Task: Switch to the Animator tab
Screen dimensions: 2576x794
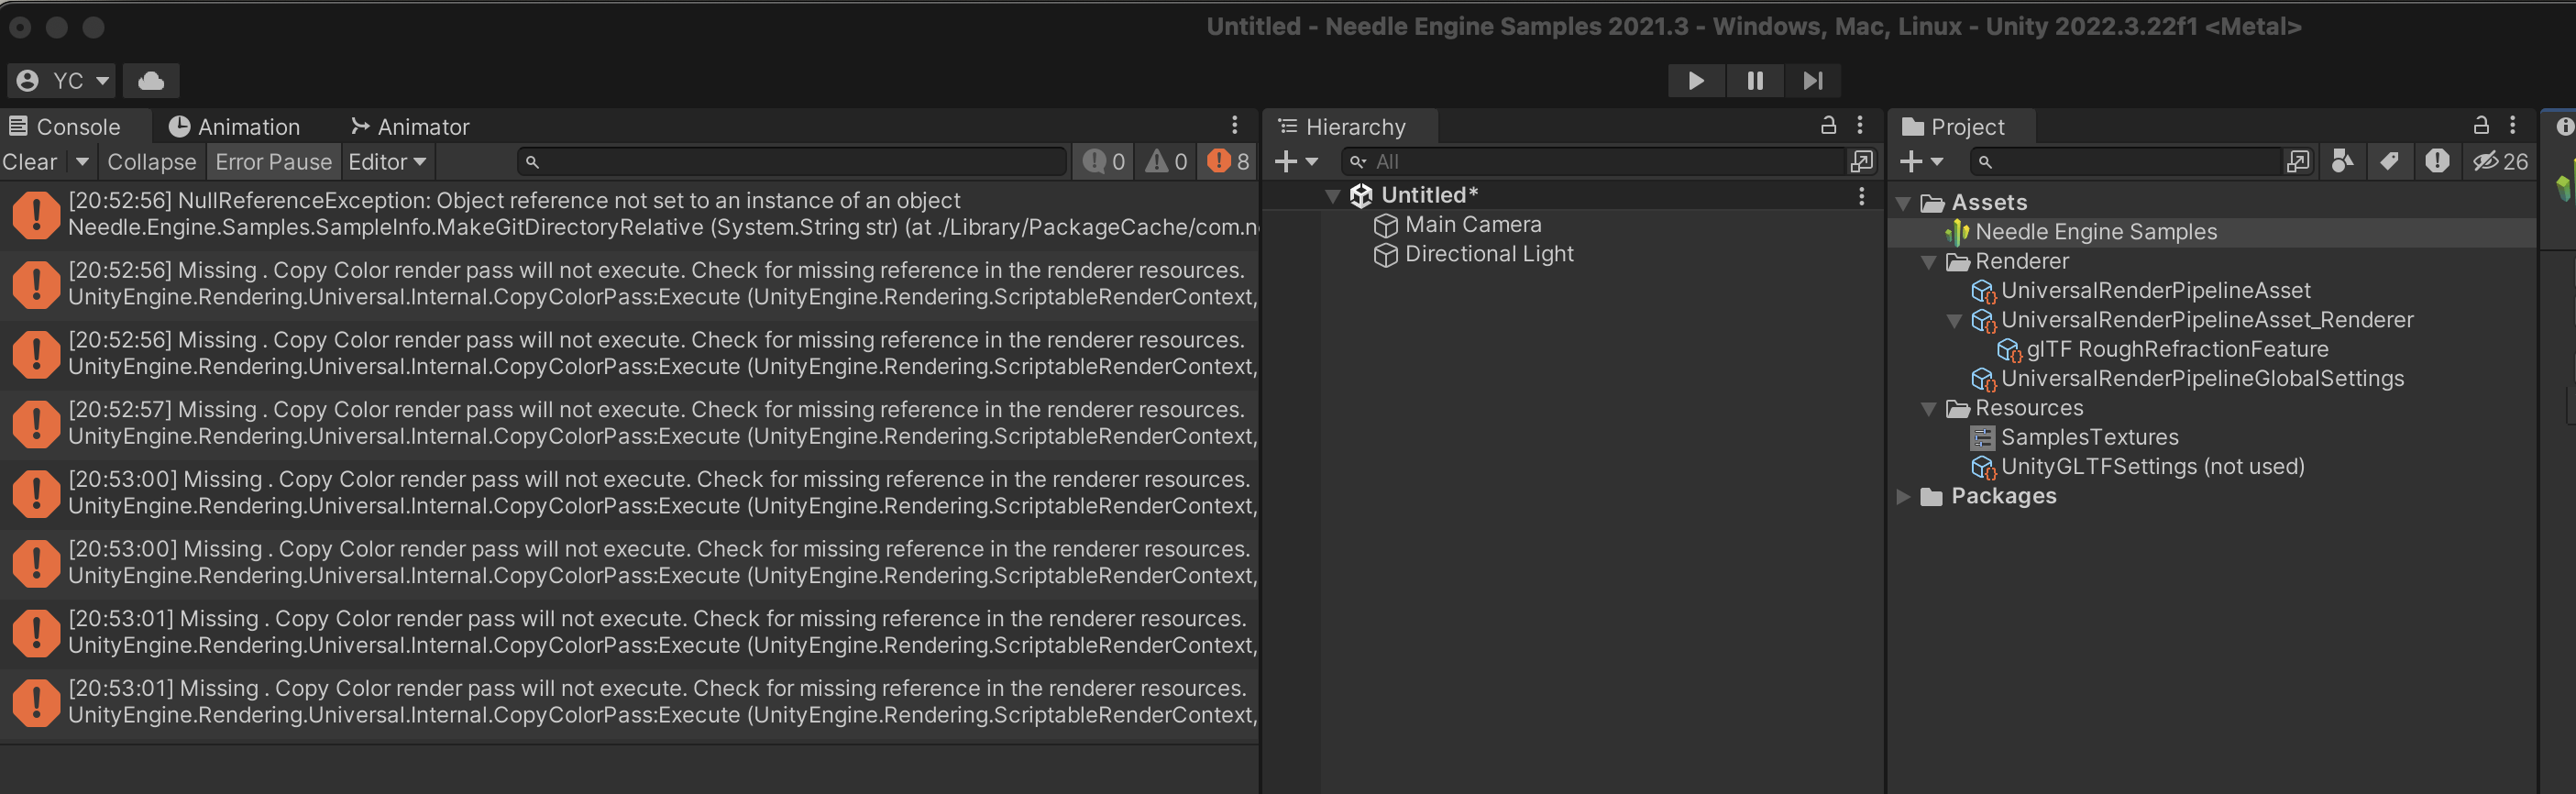Action: coord(410,127)
